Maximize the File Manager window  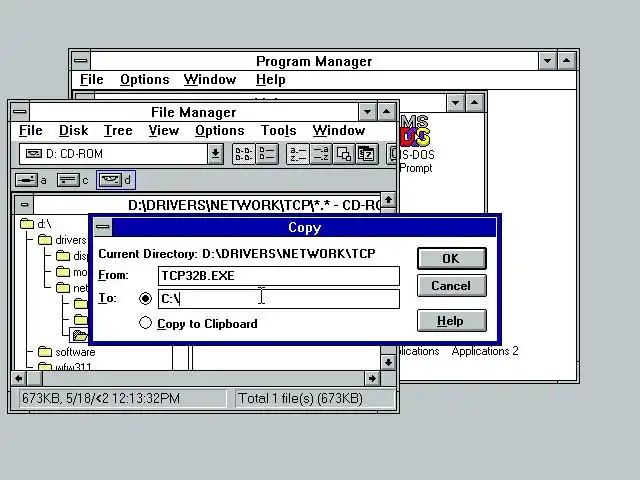tap(386, 112)
